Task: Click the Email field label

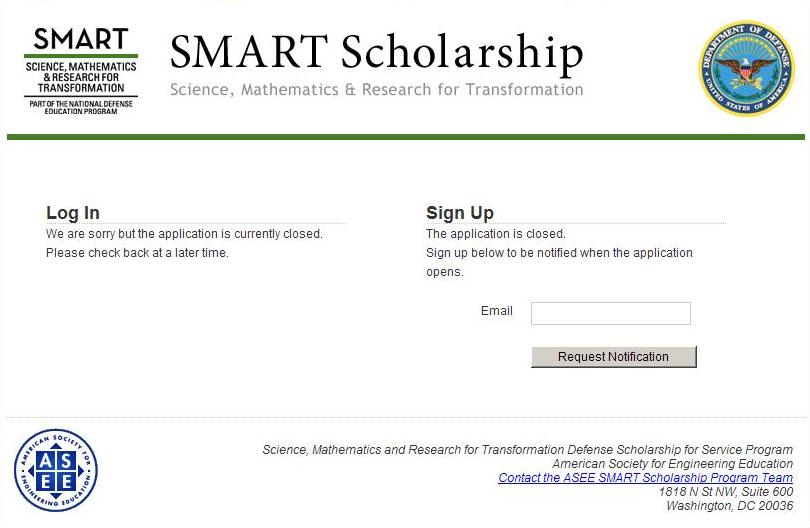Action: point(496,311)
